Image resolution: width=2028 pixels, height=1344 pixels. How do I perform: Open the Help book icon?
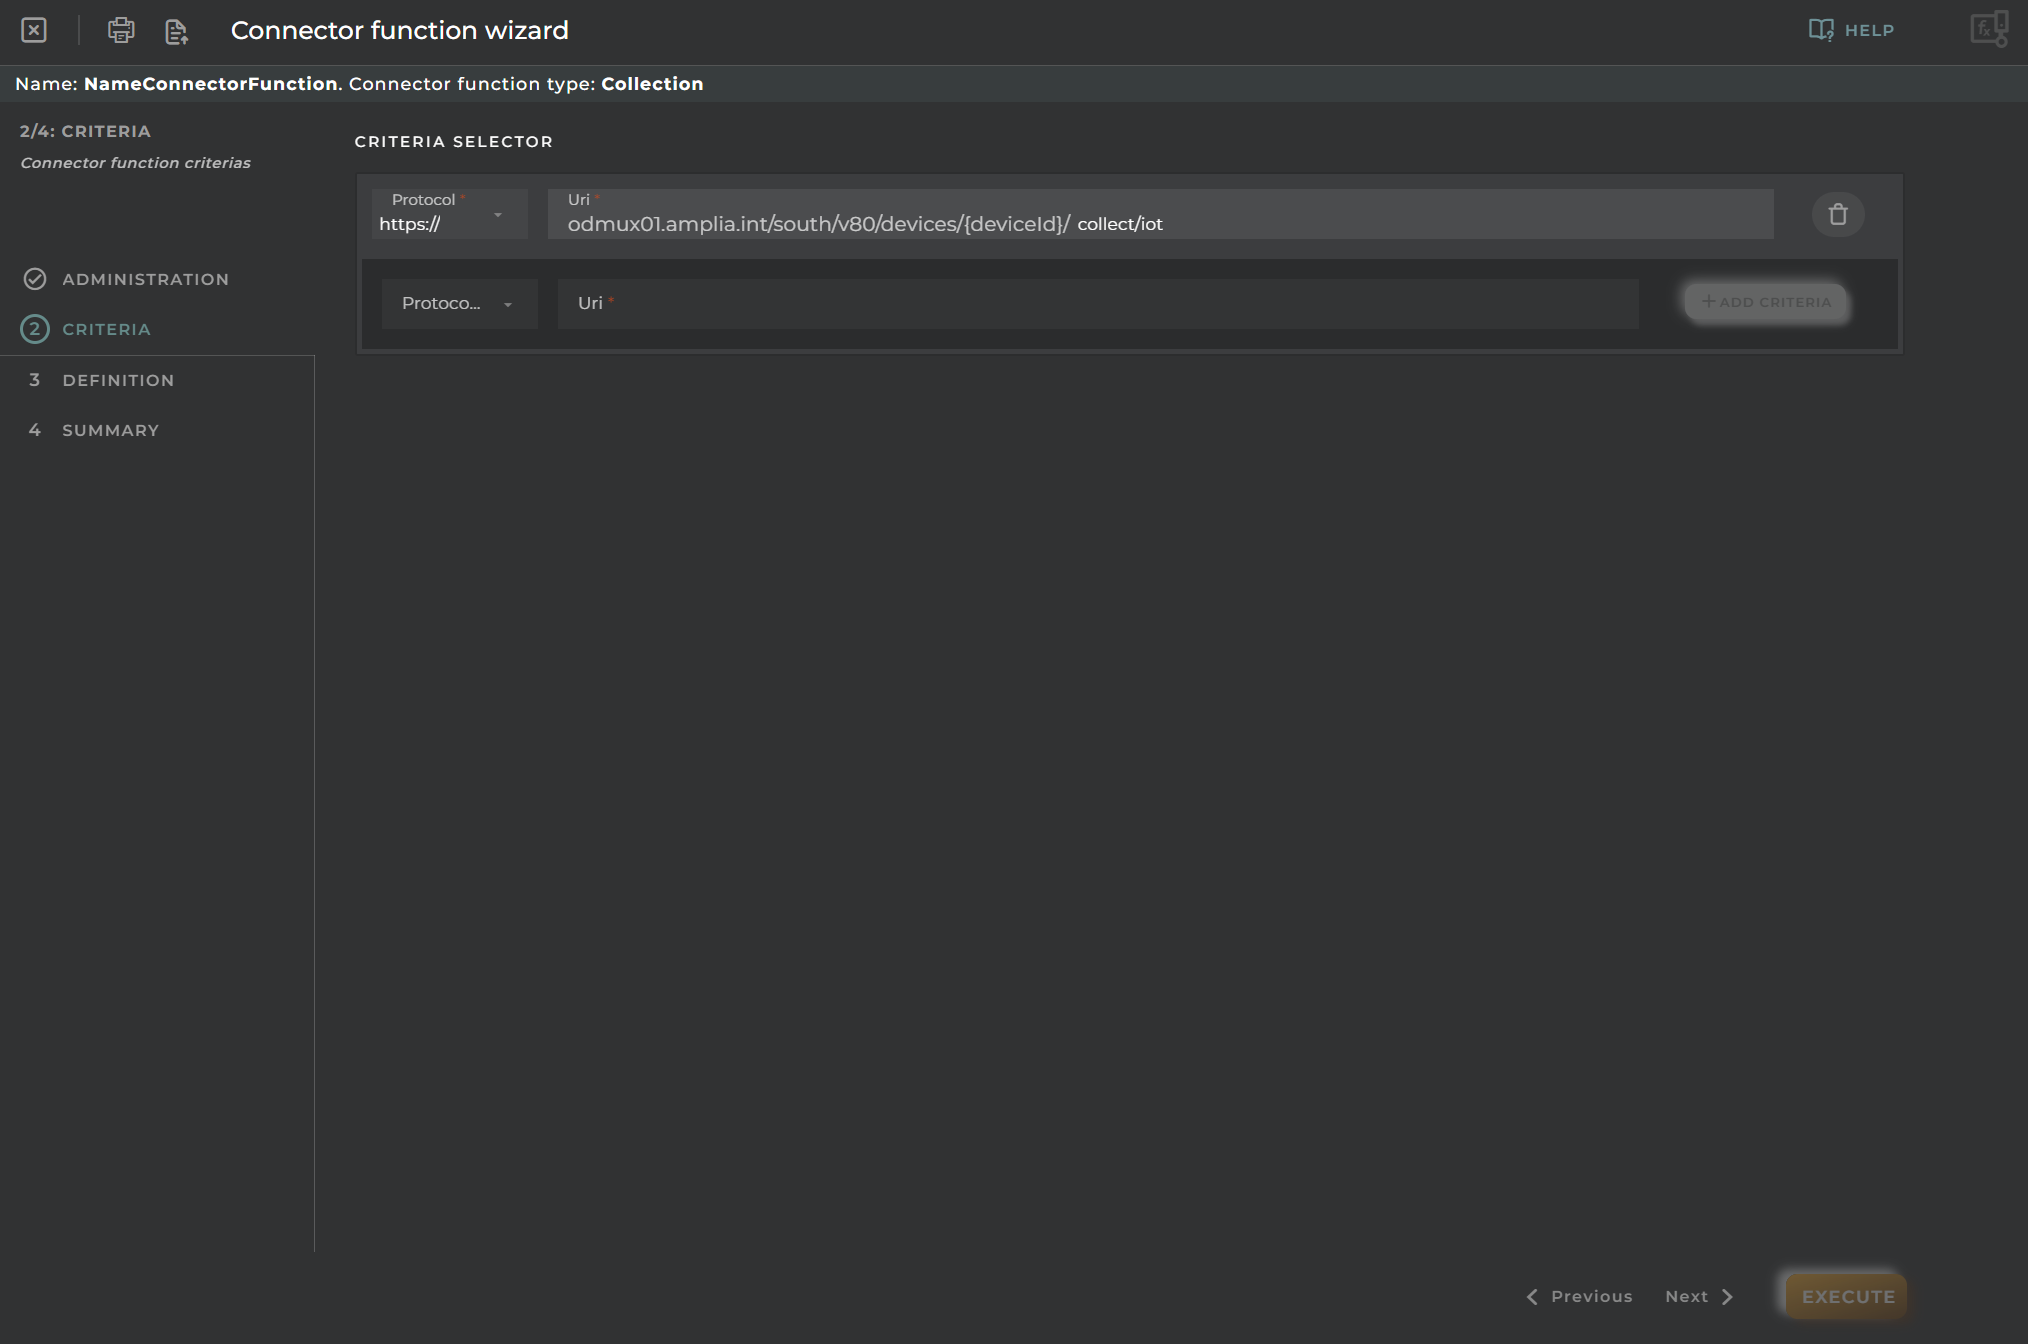[x=1820, y=30]
